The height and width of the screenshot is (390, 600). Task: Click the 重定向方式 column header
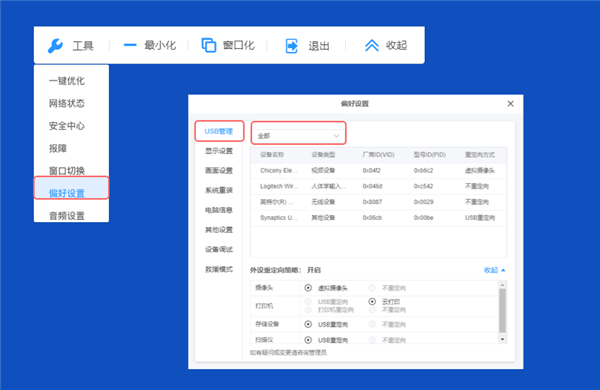(480, 155)
